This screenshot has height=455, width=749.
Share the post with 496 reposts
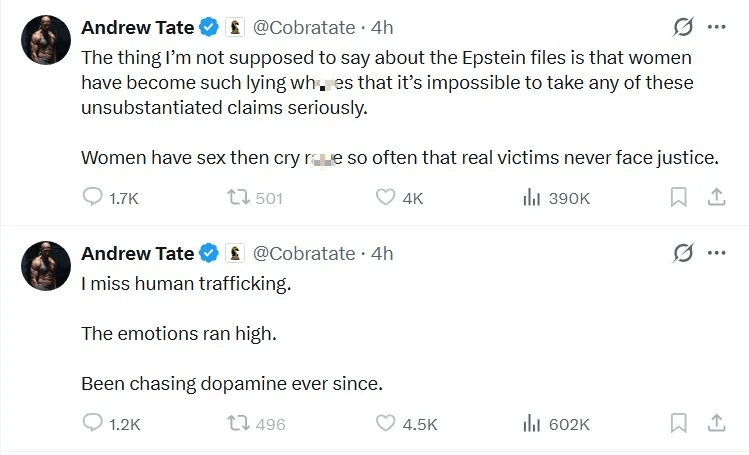point(716,424)
